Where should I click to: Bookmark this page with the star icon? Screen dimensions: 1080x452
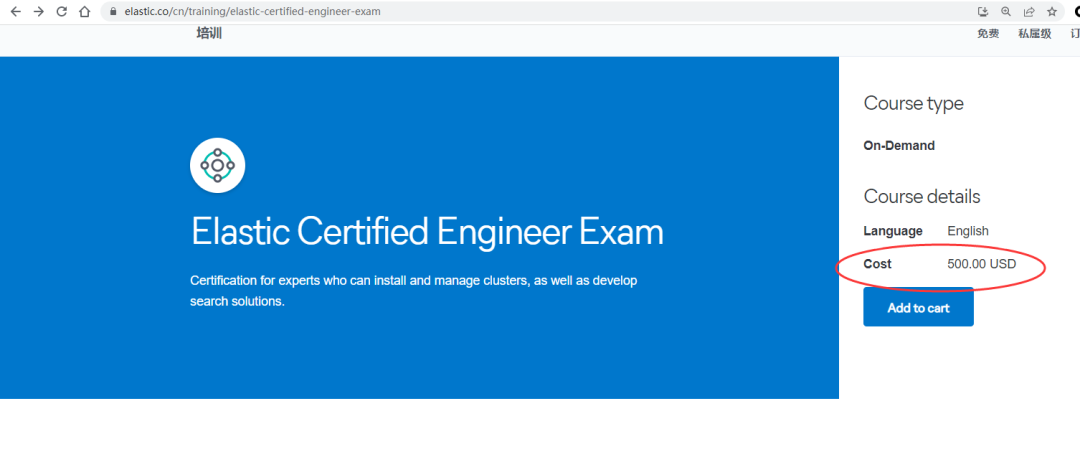[1052, 12]
